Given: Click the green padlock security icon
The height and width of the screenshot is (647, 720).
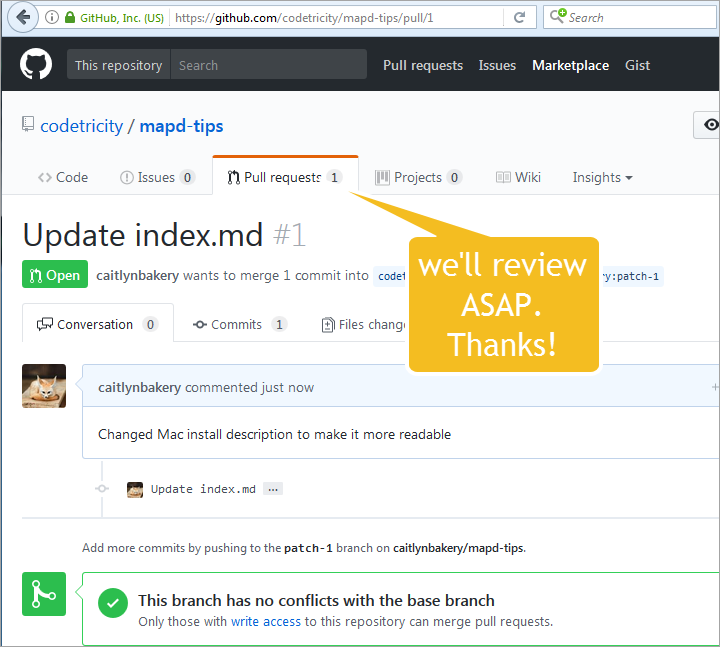Looking at the screenshot, I should pyautogui.click(x=70, y=17).
